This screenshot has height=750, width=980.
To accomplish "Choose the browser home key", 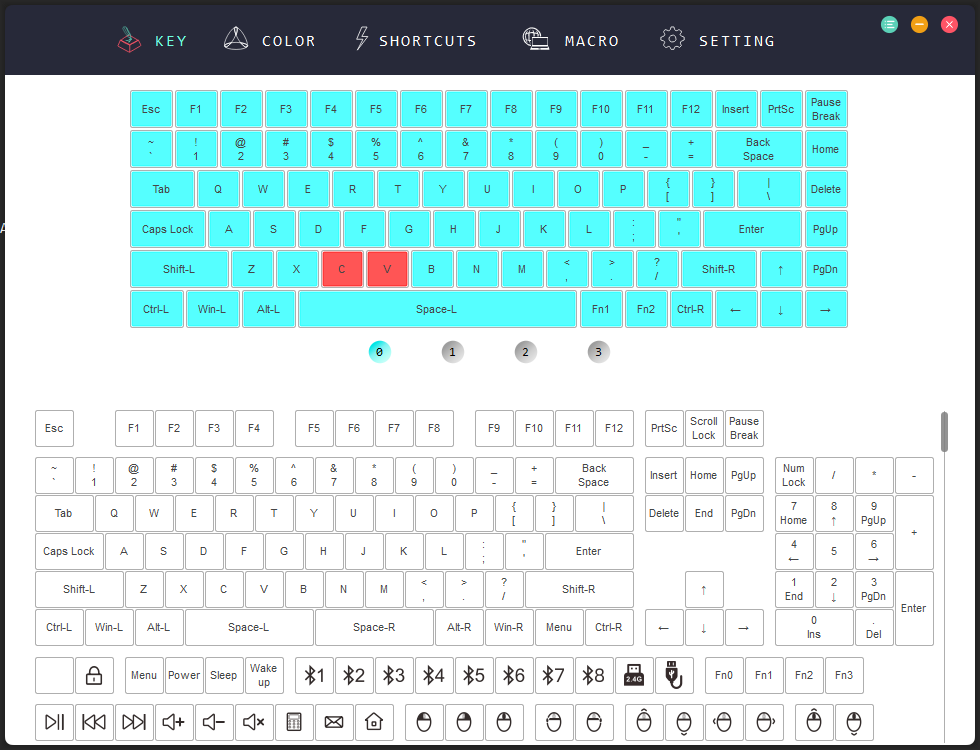I will pyautogui.click(x=374, y=722).
